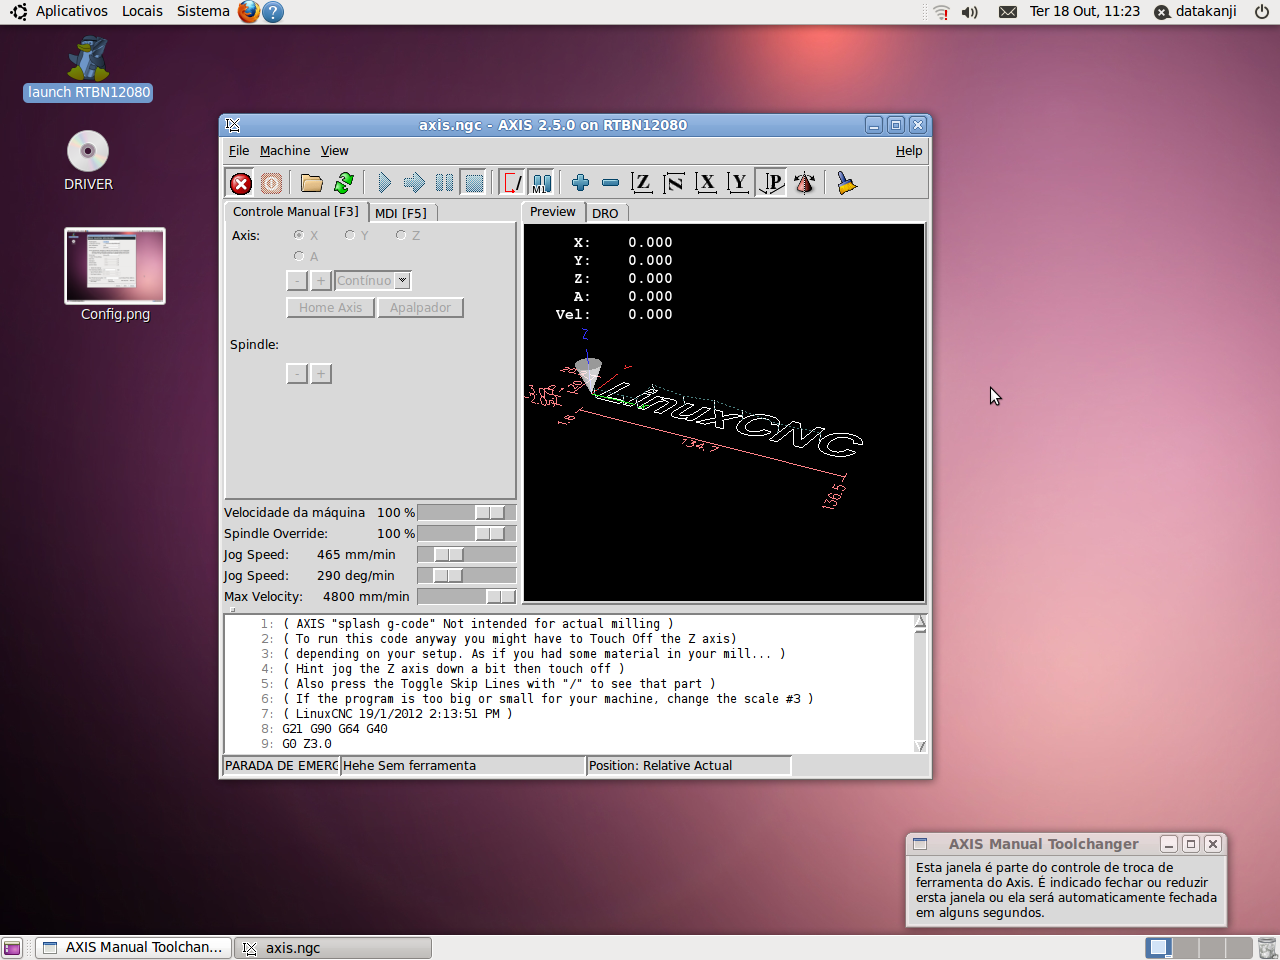The width and height of the screenshot is (1280, 960).
Task: Adjust the Max Velocity slider
Action: point(466,597)
